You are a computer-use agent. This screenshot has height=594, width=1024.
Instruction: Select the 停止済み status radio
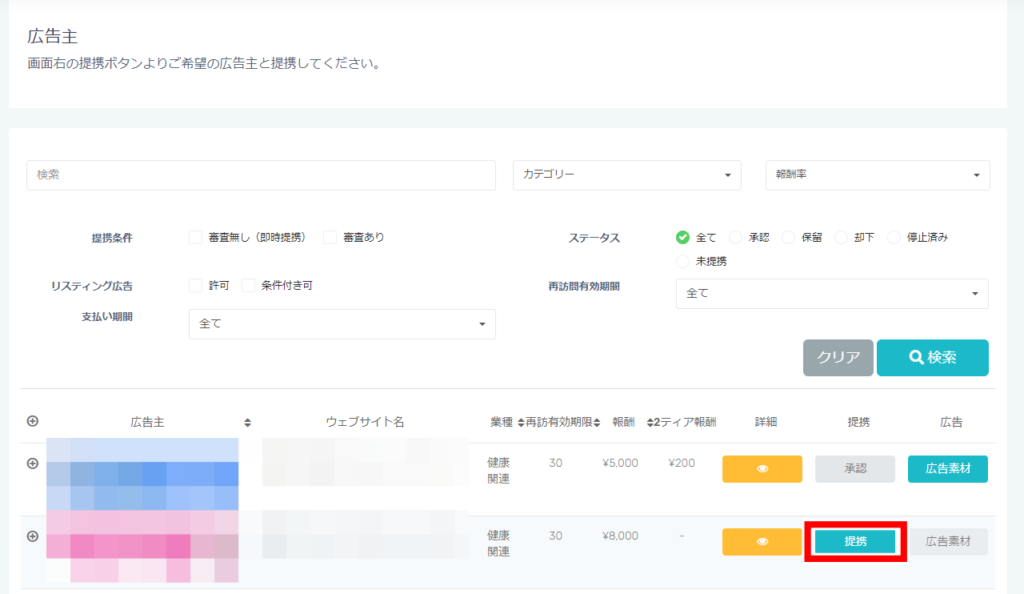(894, 237)
